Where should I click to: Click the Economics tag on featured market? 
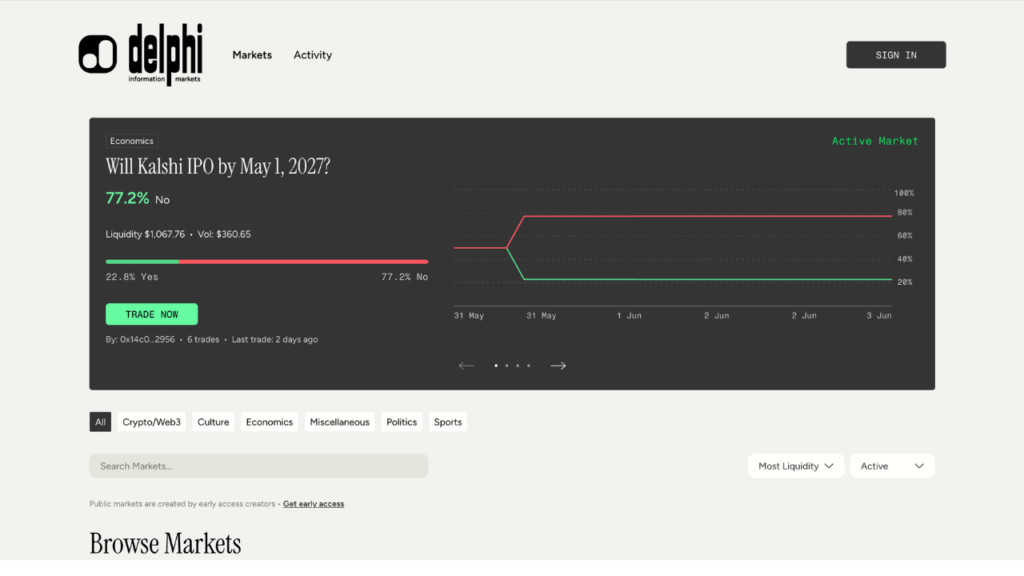tap(132, 141)
